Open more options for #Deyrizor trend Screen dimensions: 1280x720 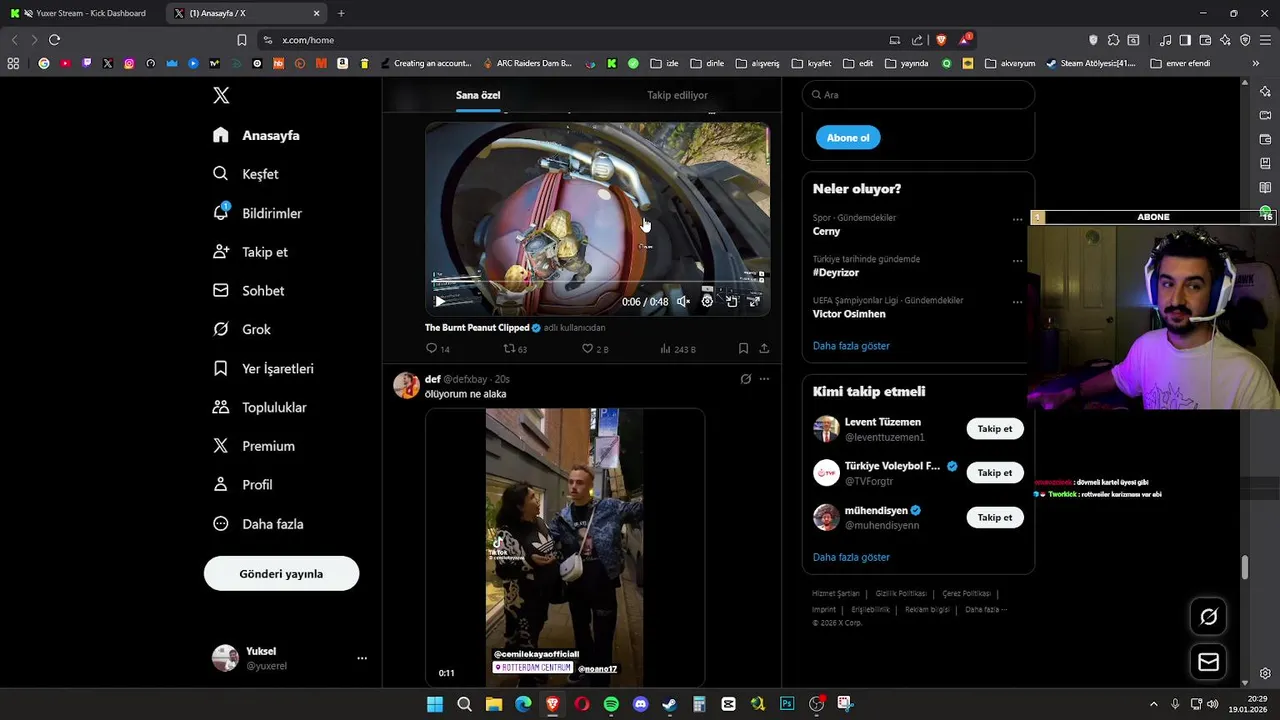coord(1017,260)
